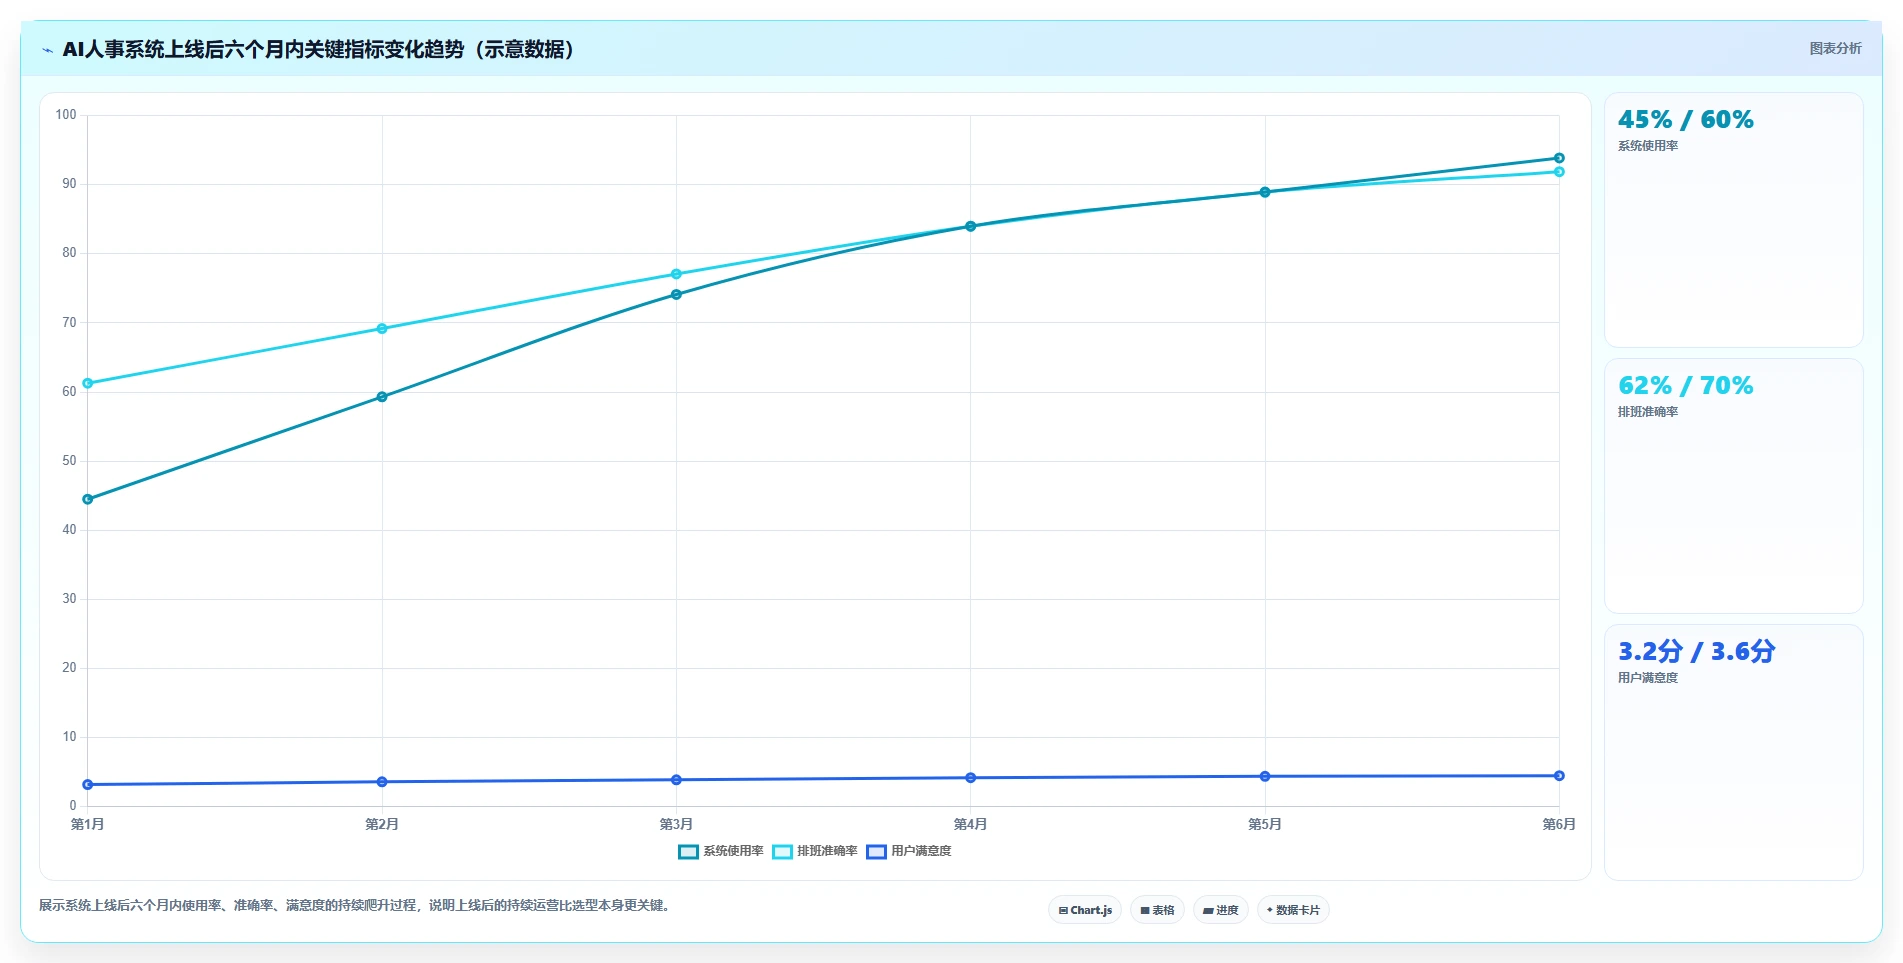Click the 排班准确率 point at 第2月
The width and height of the screenshot is (1903, 963).
(382, 329)
